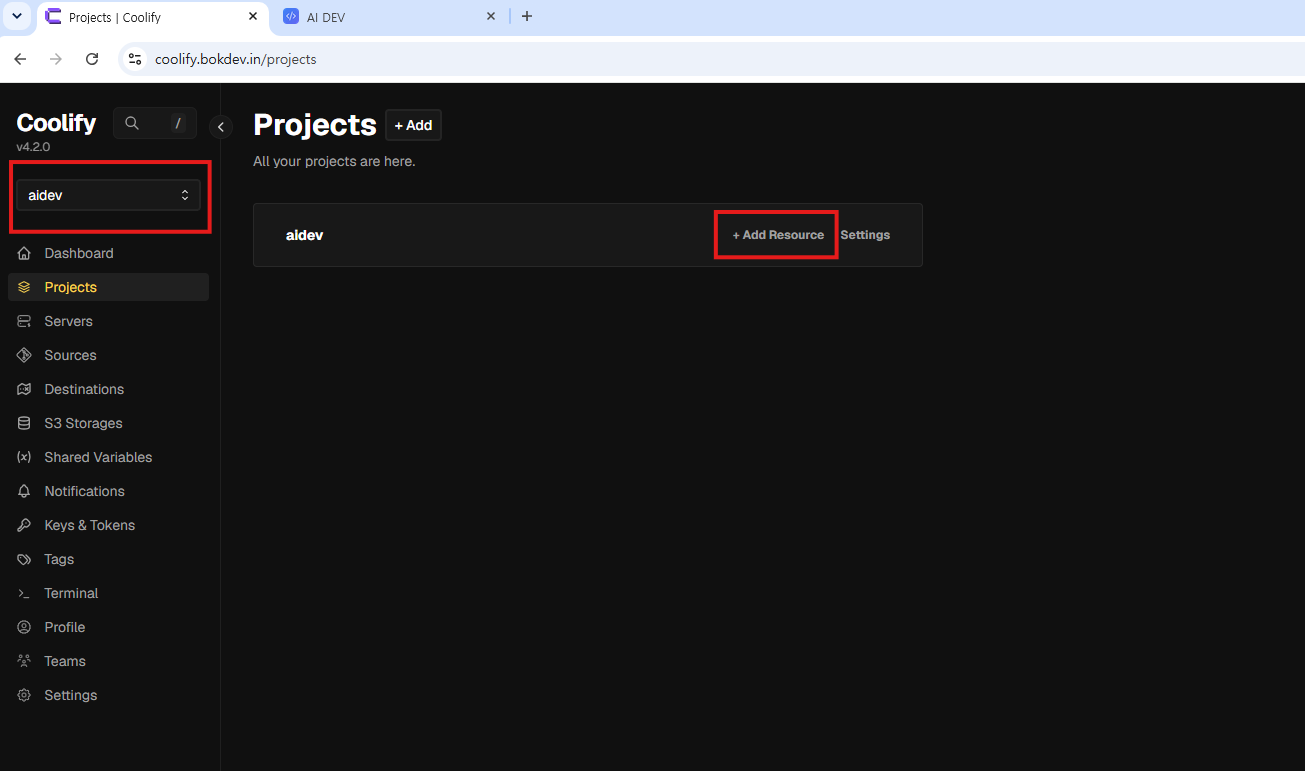Click the v4.2.0 version label

tap(33, 147)
